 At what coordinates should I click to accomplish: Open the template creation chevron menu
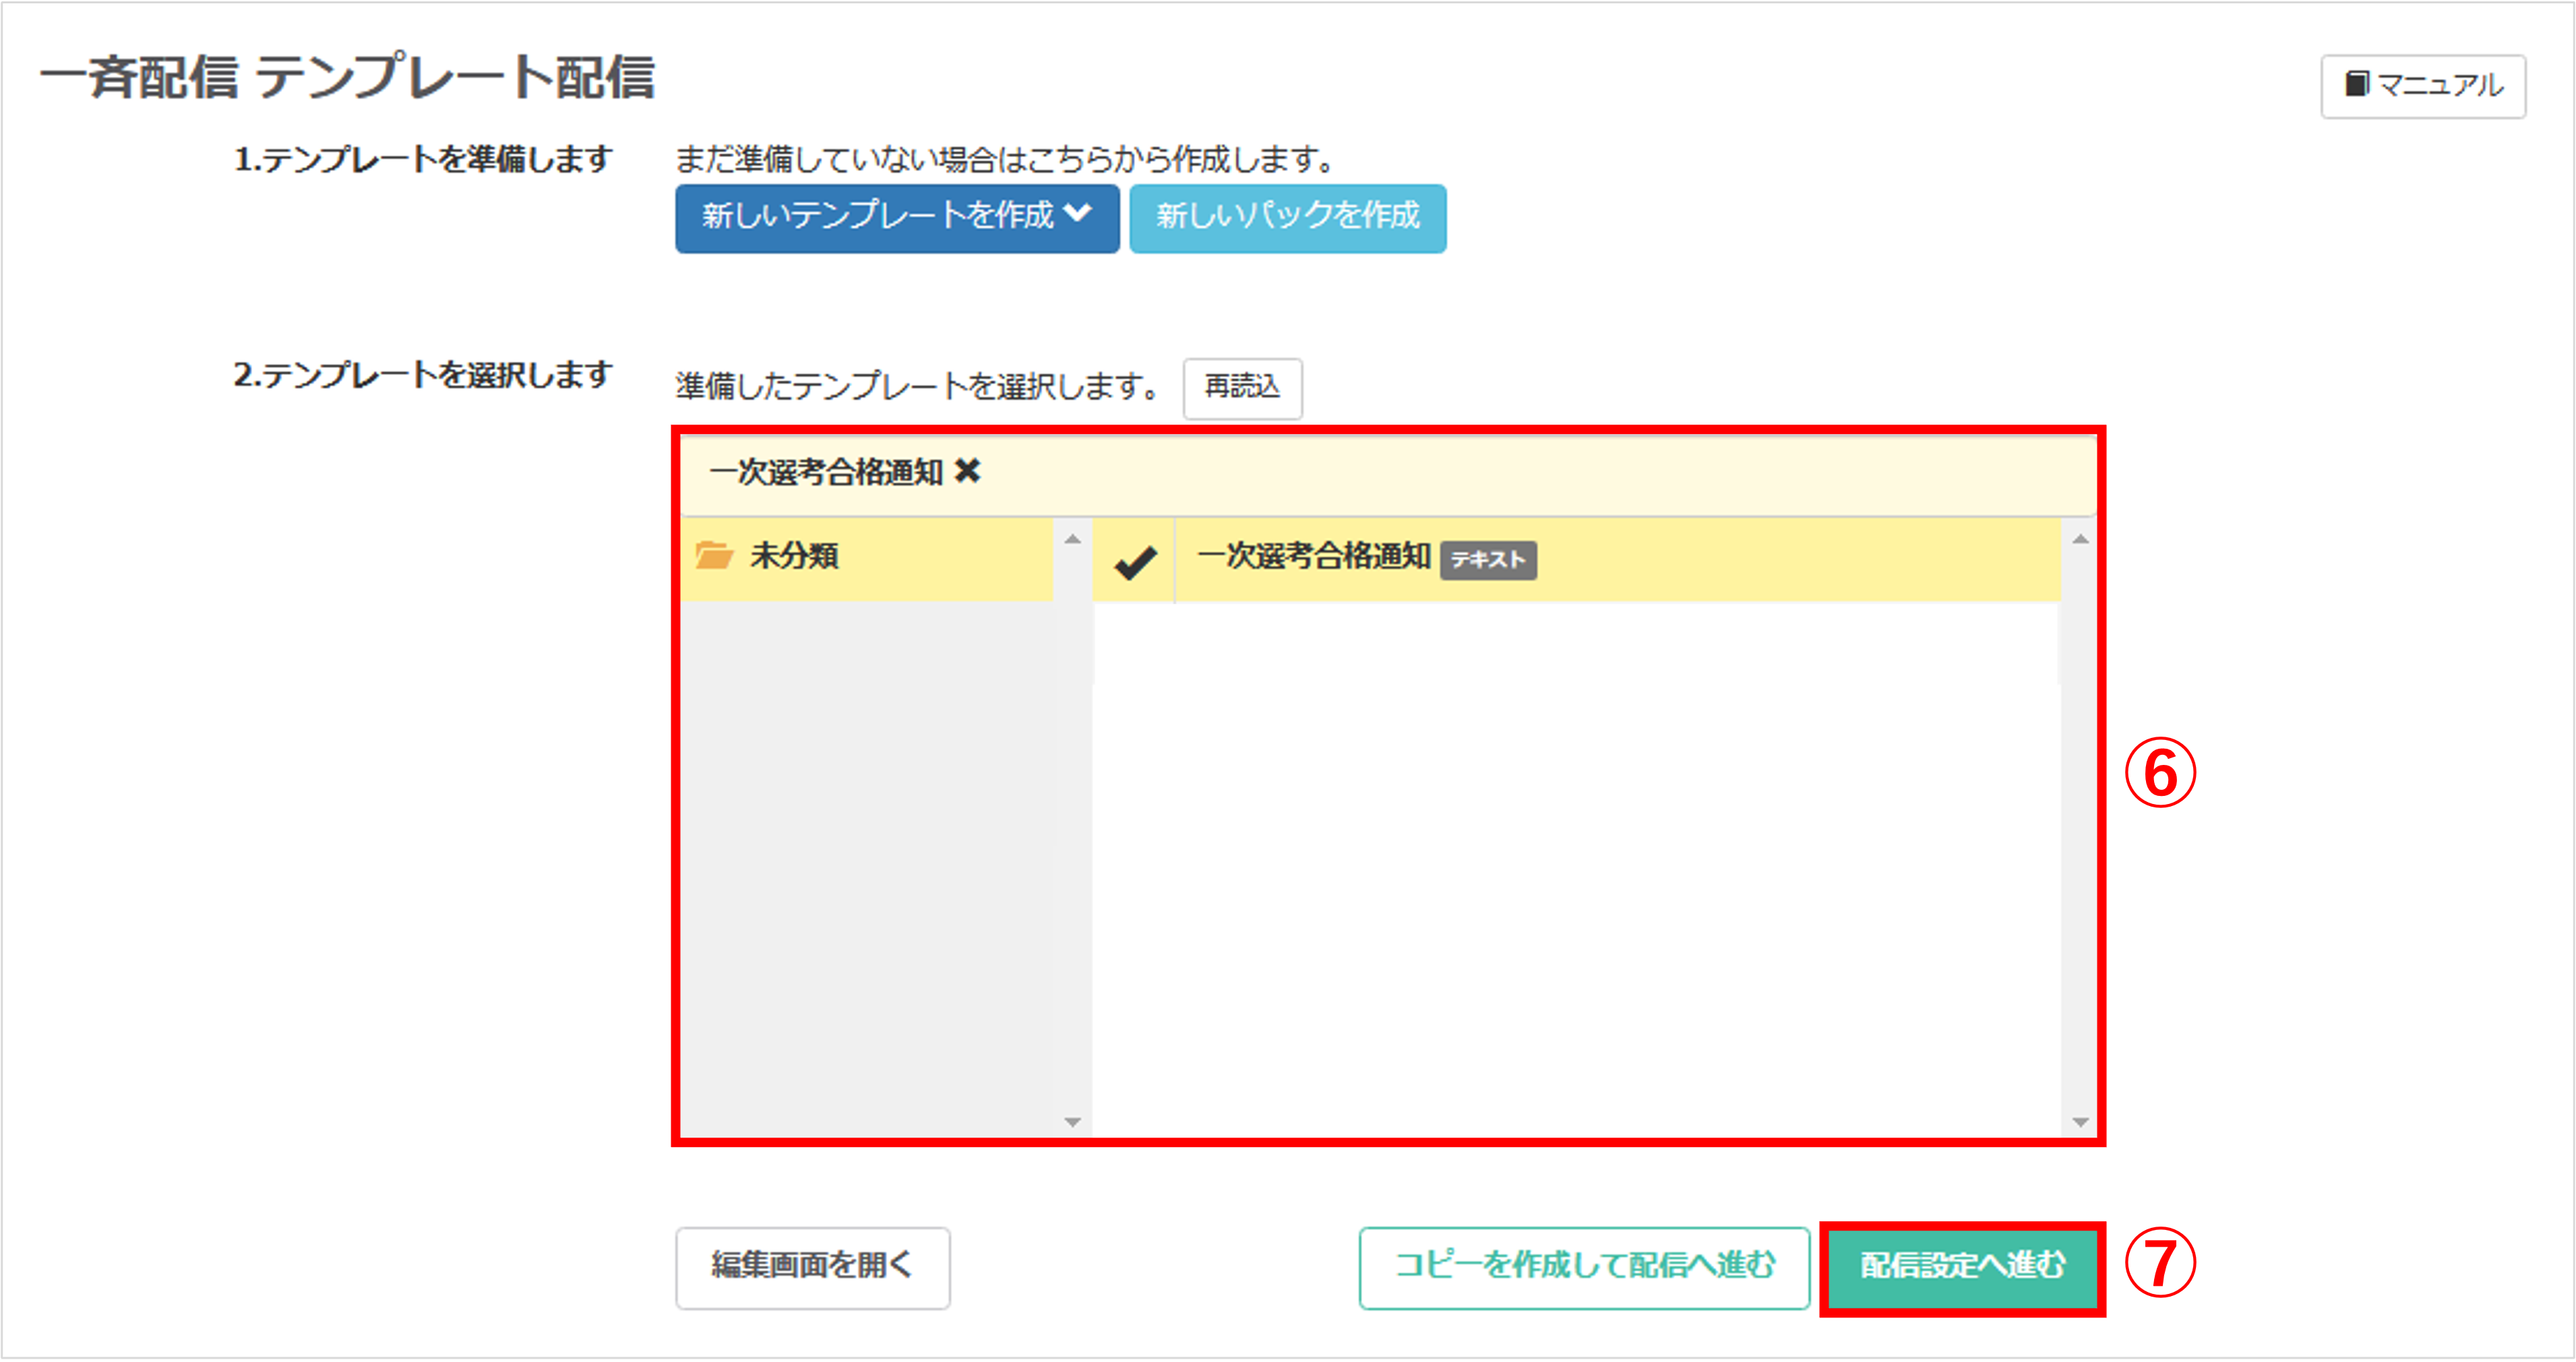(x=1079, y=218)
